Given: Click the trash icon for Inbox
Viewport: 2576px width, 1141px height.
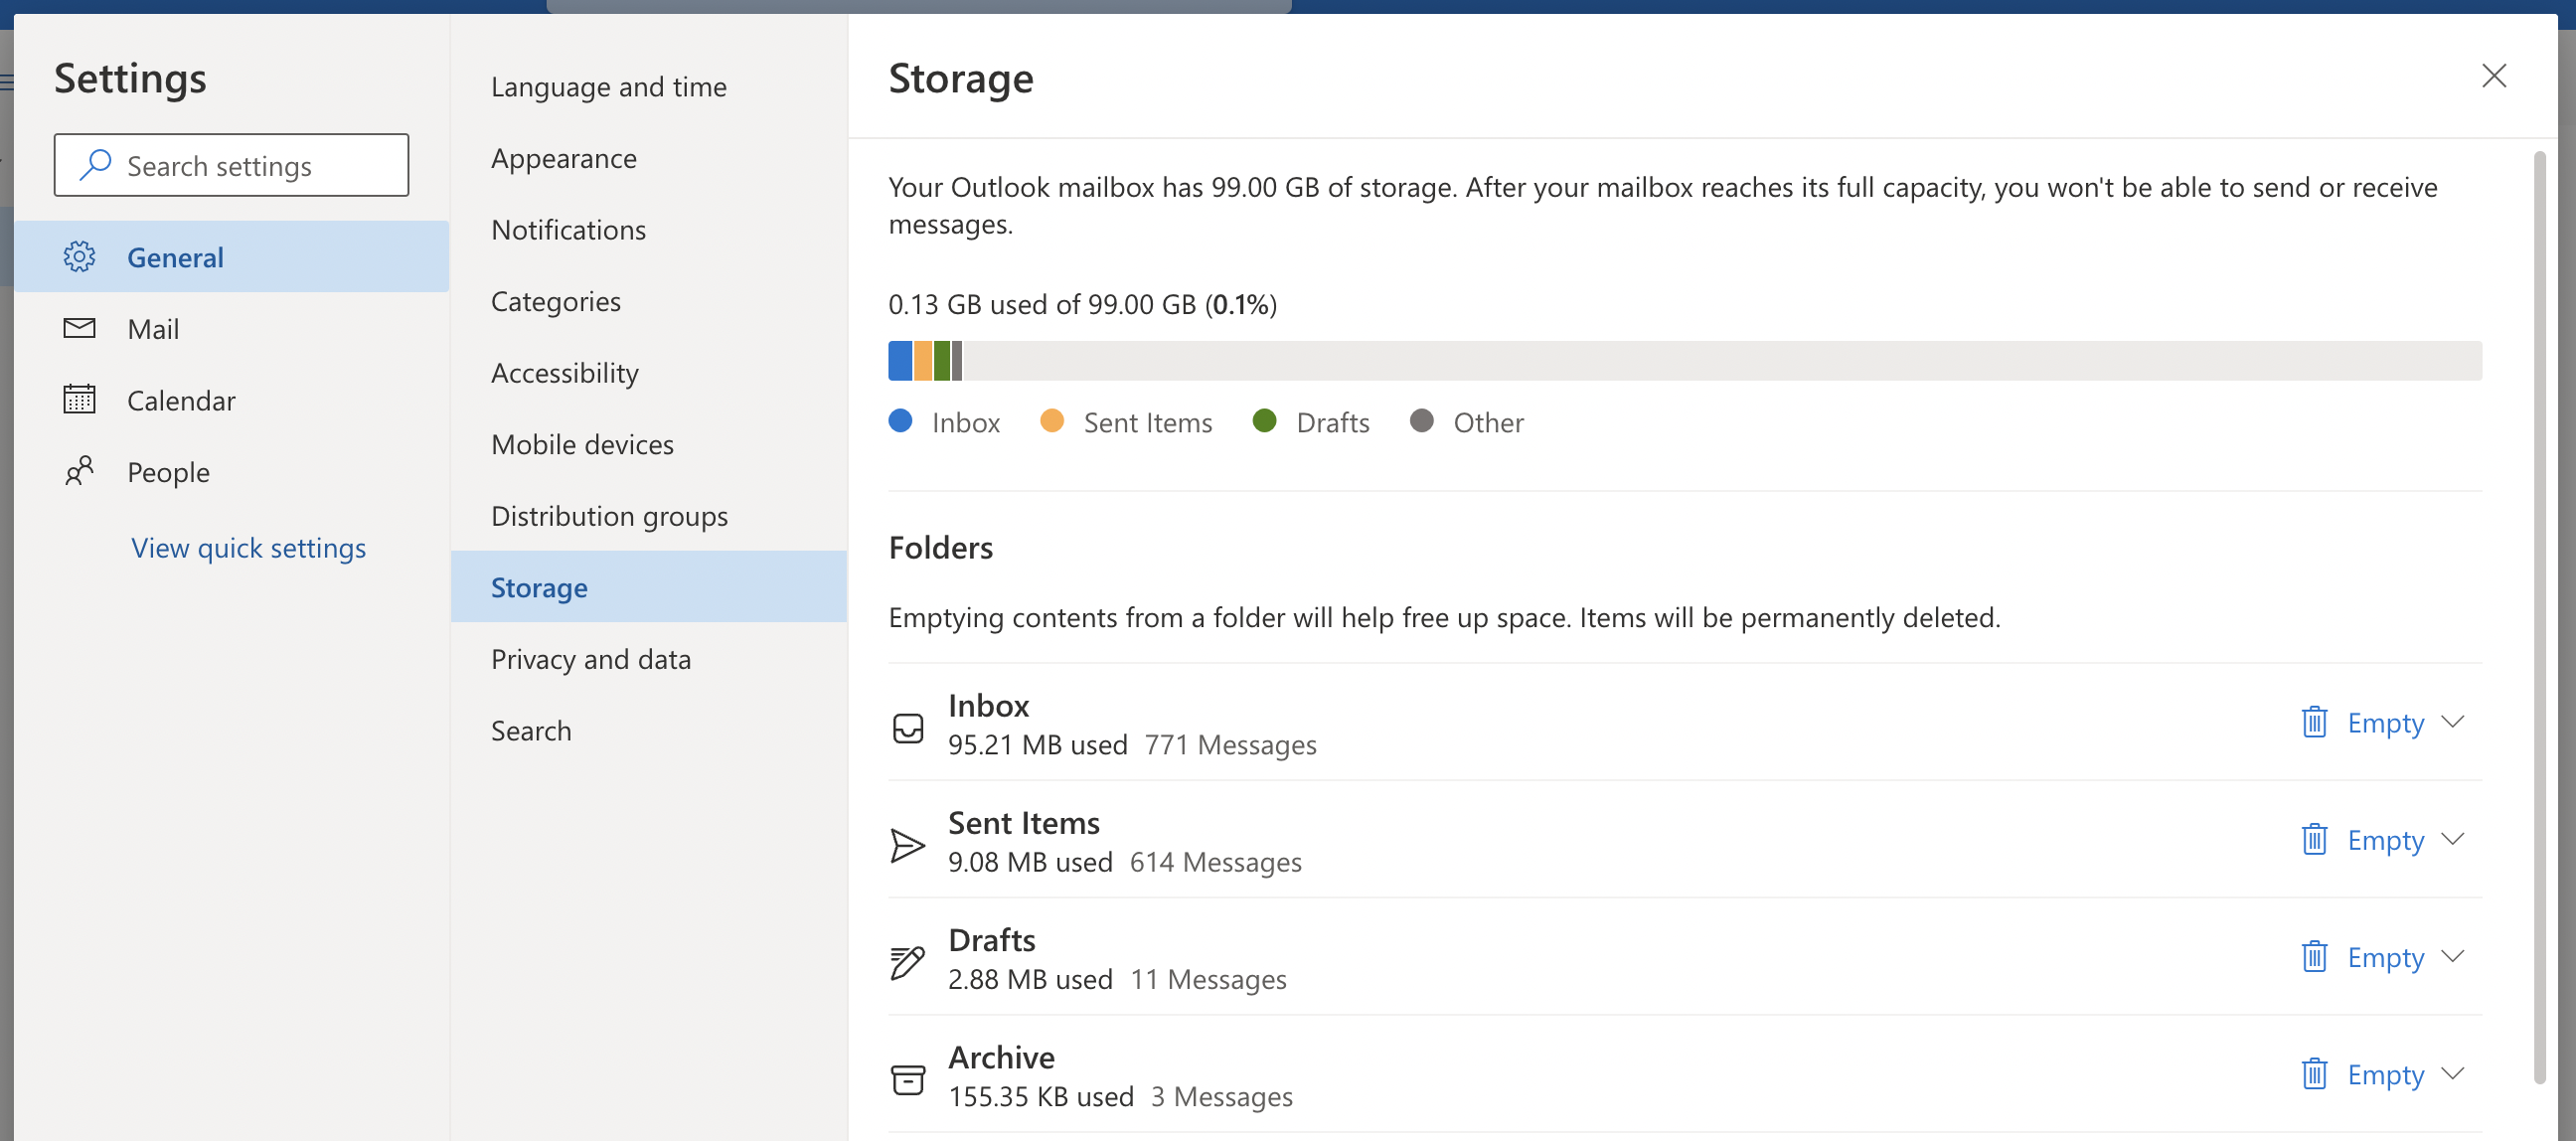Looking at the screenshot, I should (x=2314, y=722).
